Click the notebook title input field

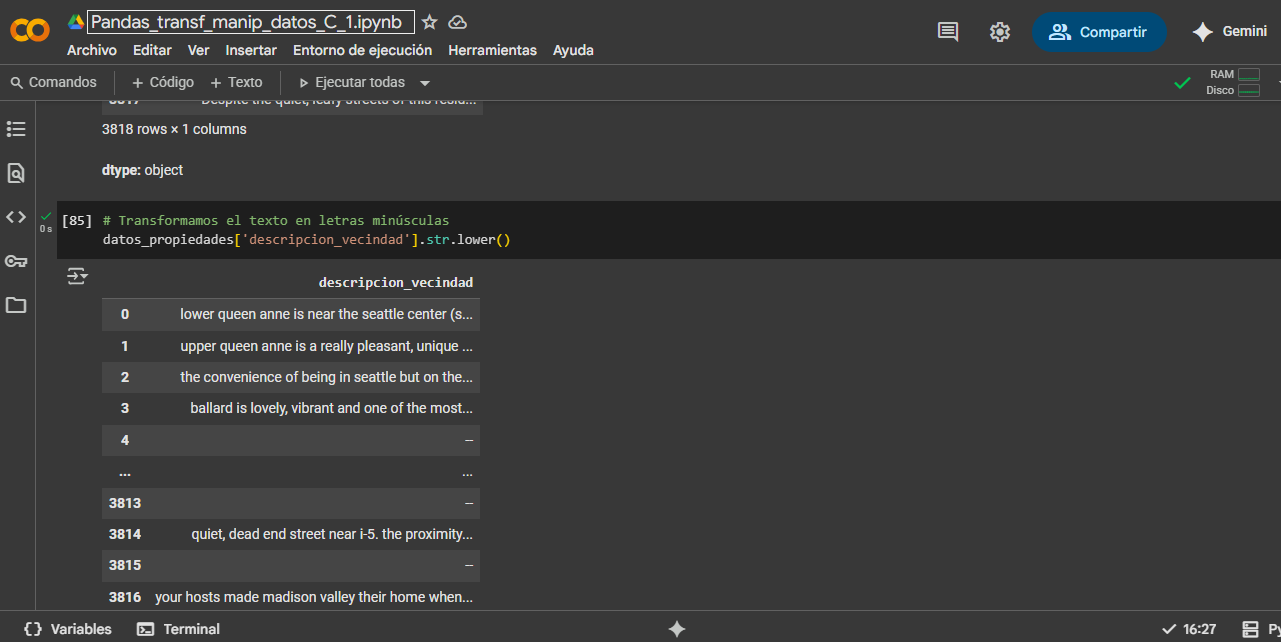pos(251,22)
